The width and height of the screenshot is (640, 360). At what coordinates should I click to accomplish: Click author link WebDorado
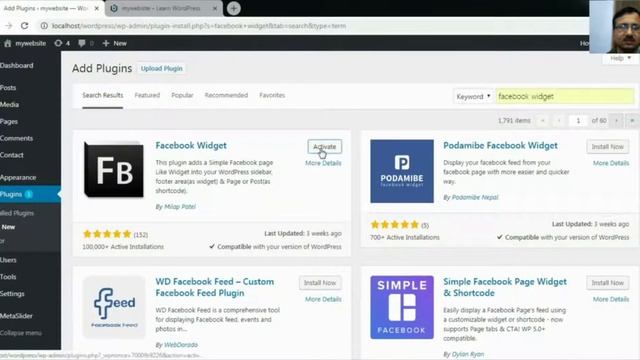tap(181, 345)
